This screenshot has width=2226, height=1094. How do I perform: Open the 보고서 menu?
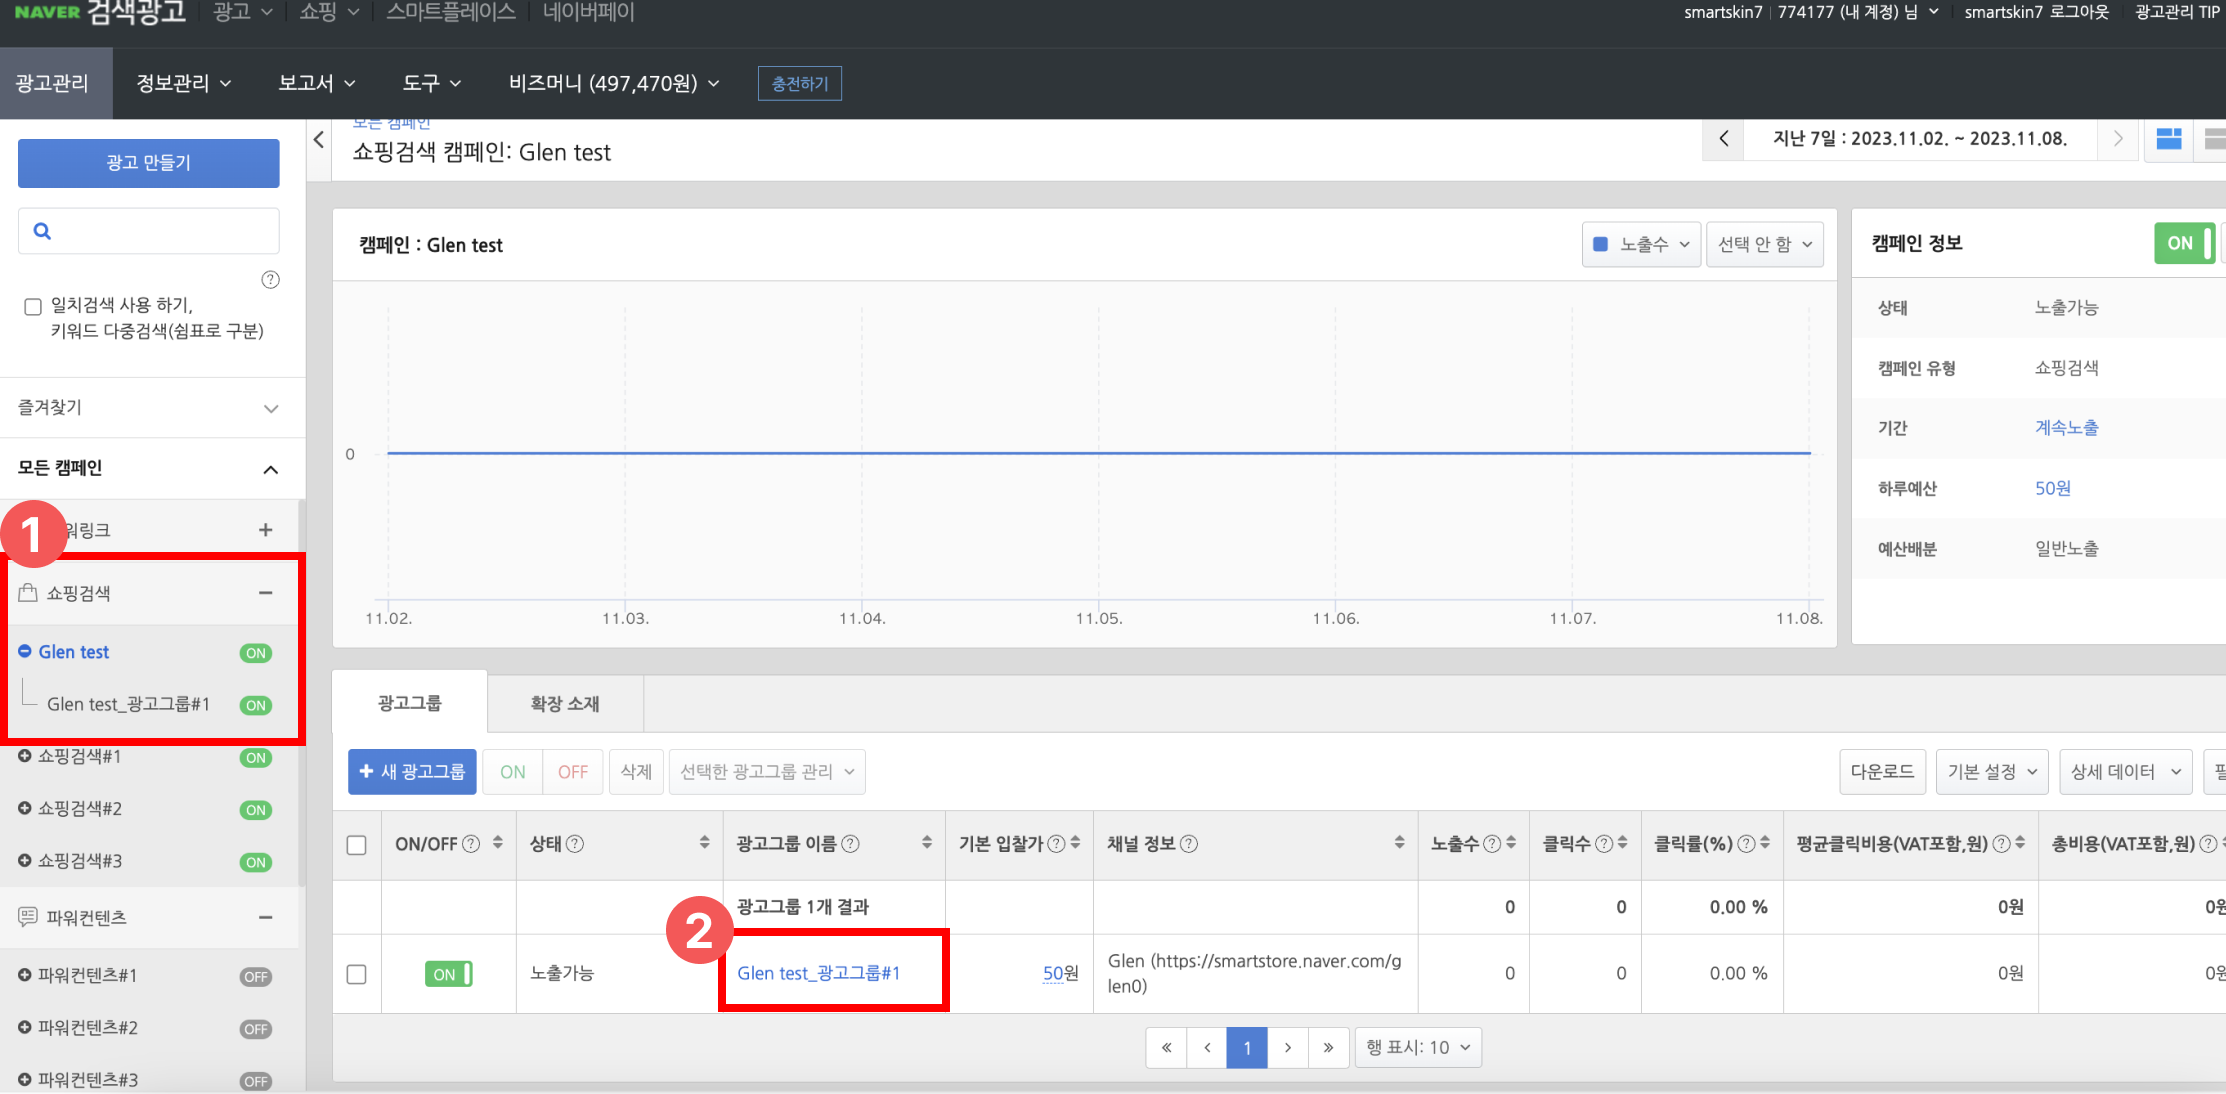coord(314,83)
